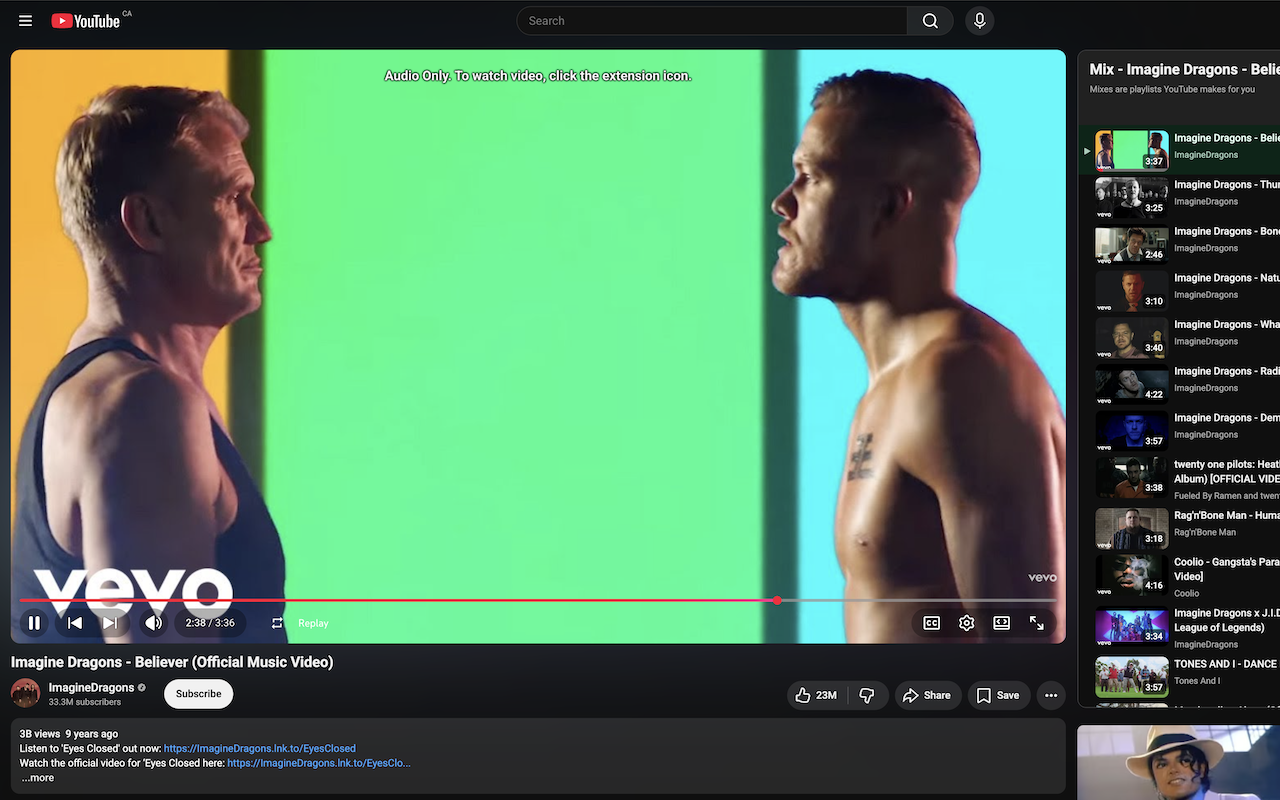Click the progress bar scrubber dot
Screen dimensions: 1280x800
(777, 600)
